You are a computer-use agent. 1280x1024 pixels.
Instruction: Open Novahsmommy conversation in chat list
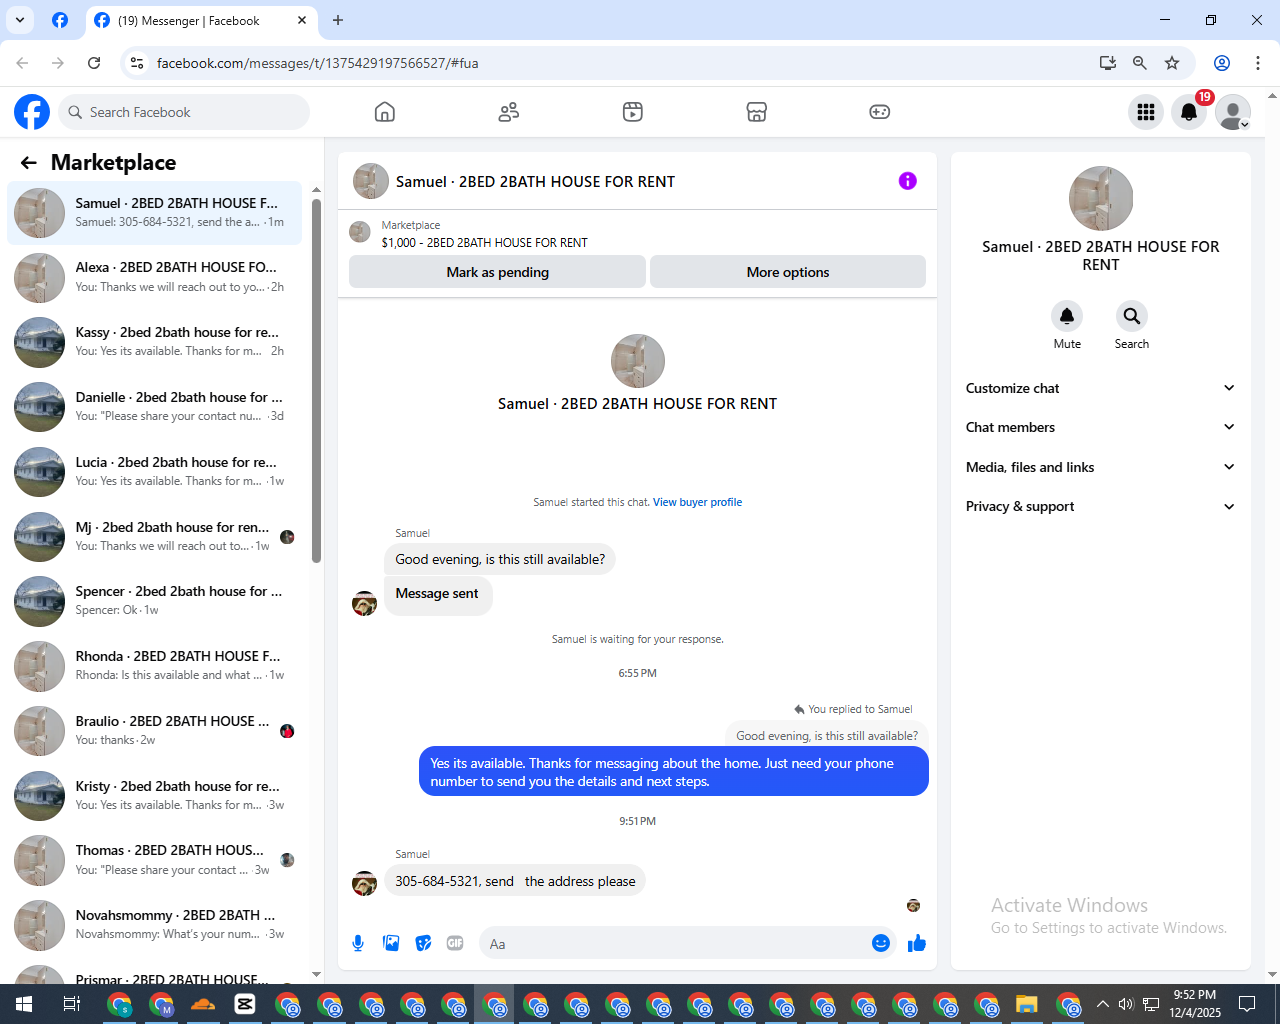click(155, 925)
